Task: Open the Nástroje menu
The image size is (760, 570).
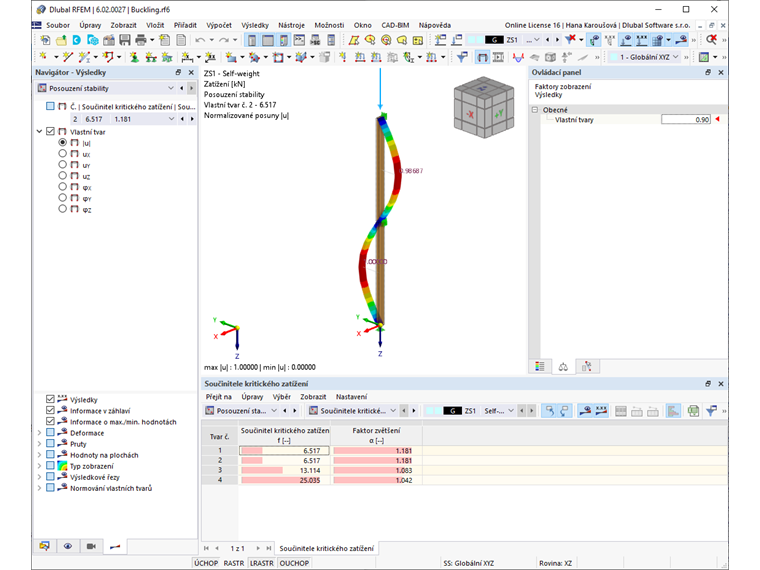Action: [291, 25]
